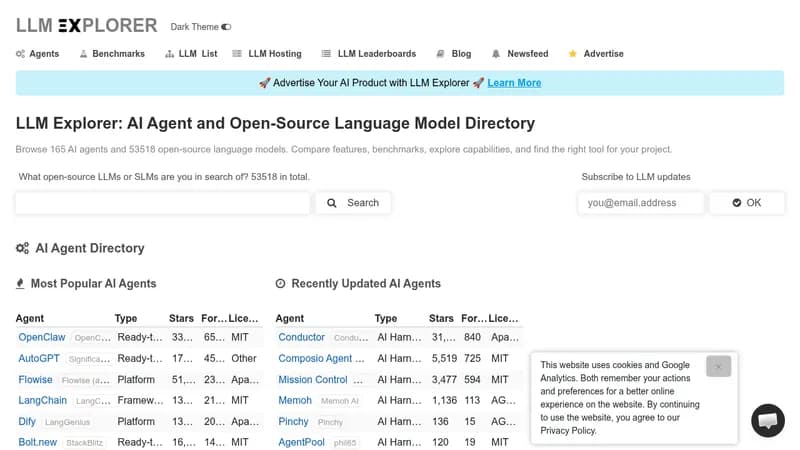
Task: Open the AgentPool agent link
Action: point(302,442)
